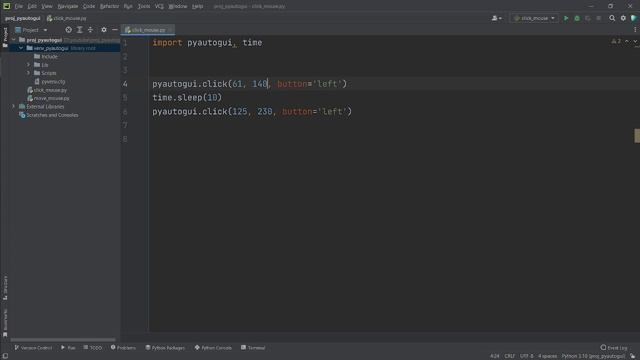
Task: Open the Help menu
Action: click(198, 6)
